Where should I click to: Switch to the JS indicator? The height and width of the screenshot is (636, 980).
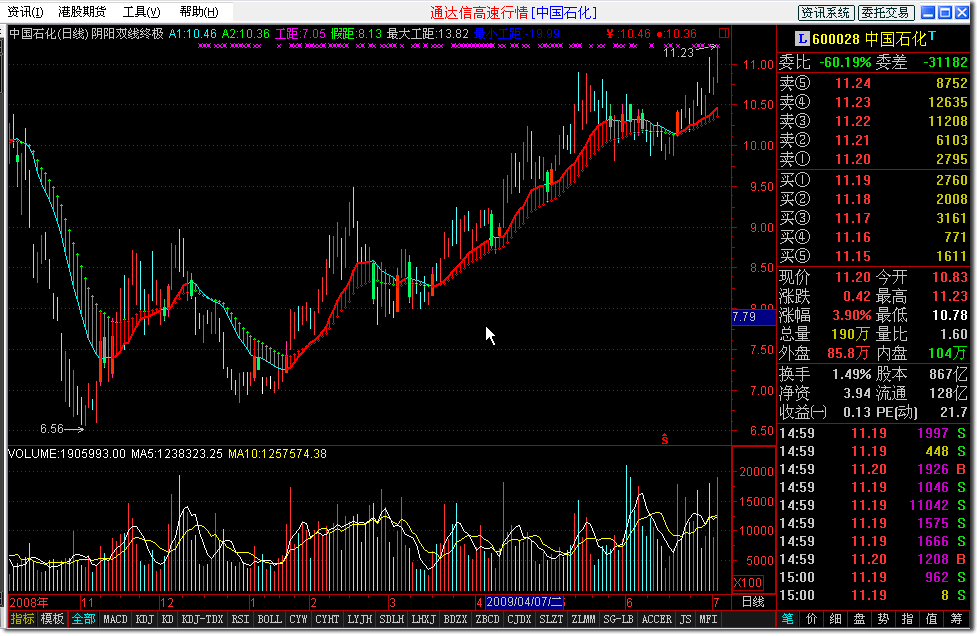click(x=686, y=619)
